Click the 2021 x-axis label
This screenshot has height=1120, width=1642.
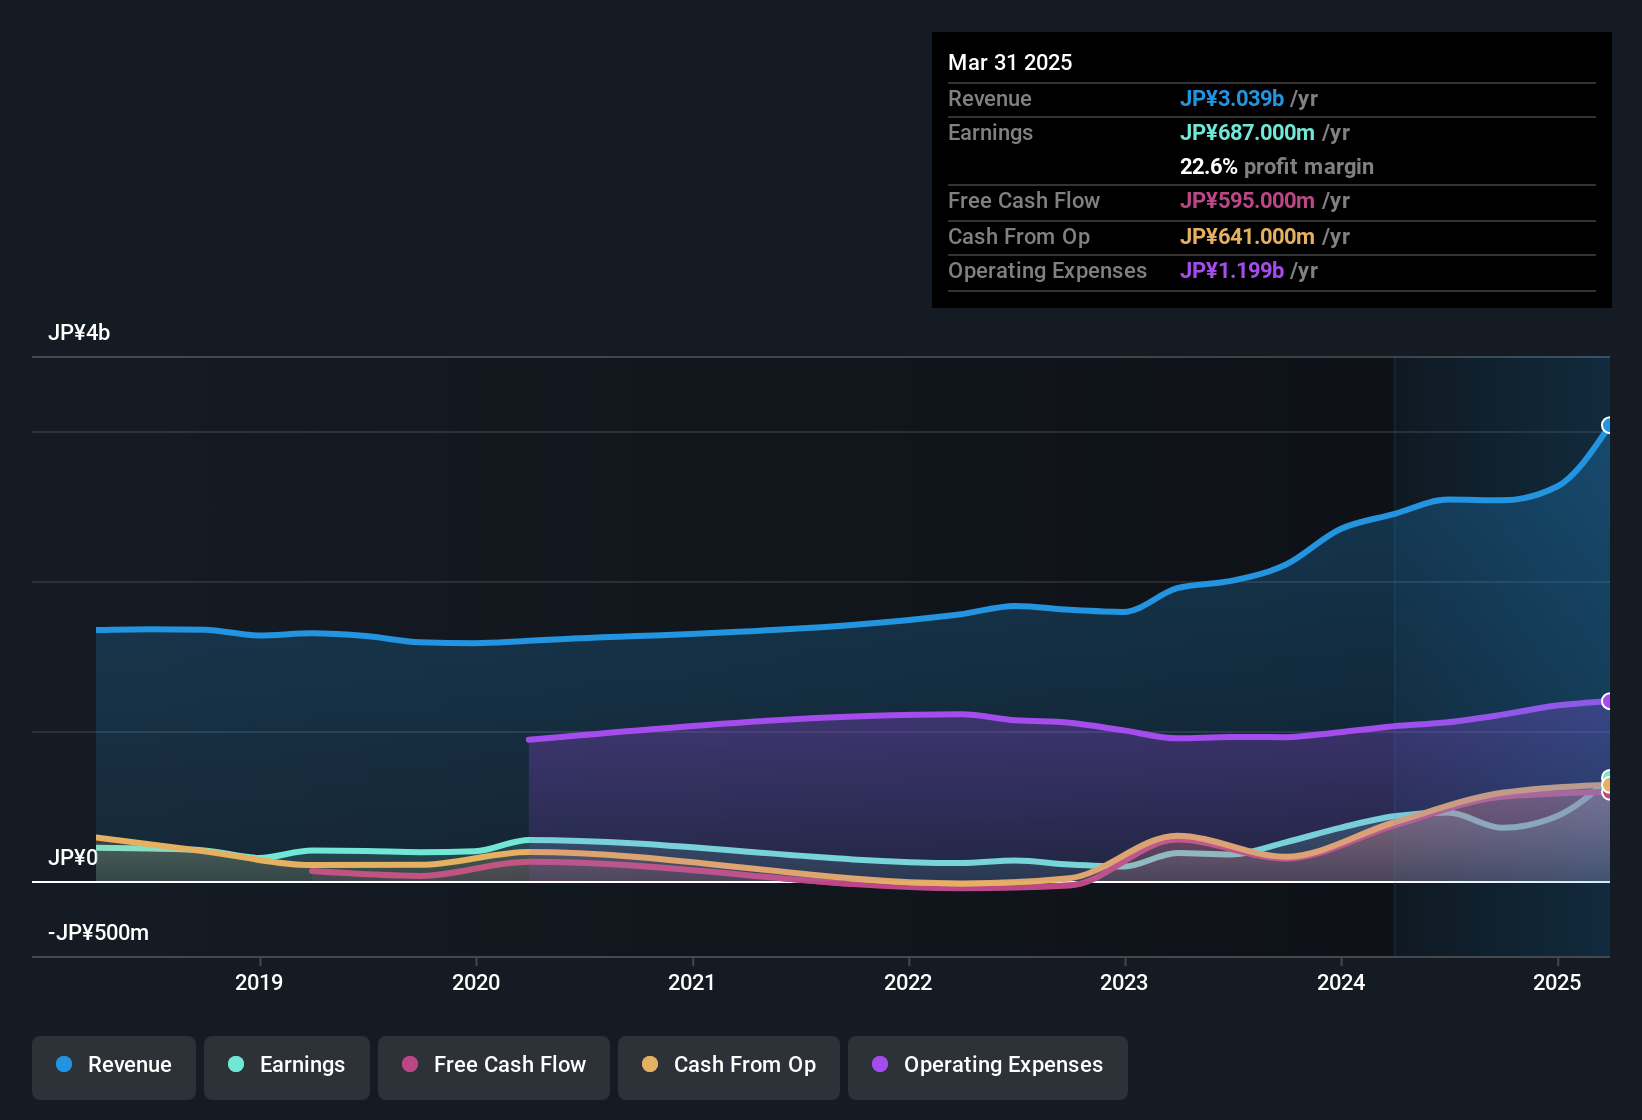pyautogui.click(x=692, y=983)
